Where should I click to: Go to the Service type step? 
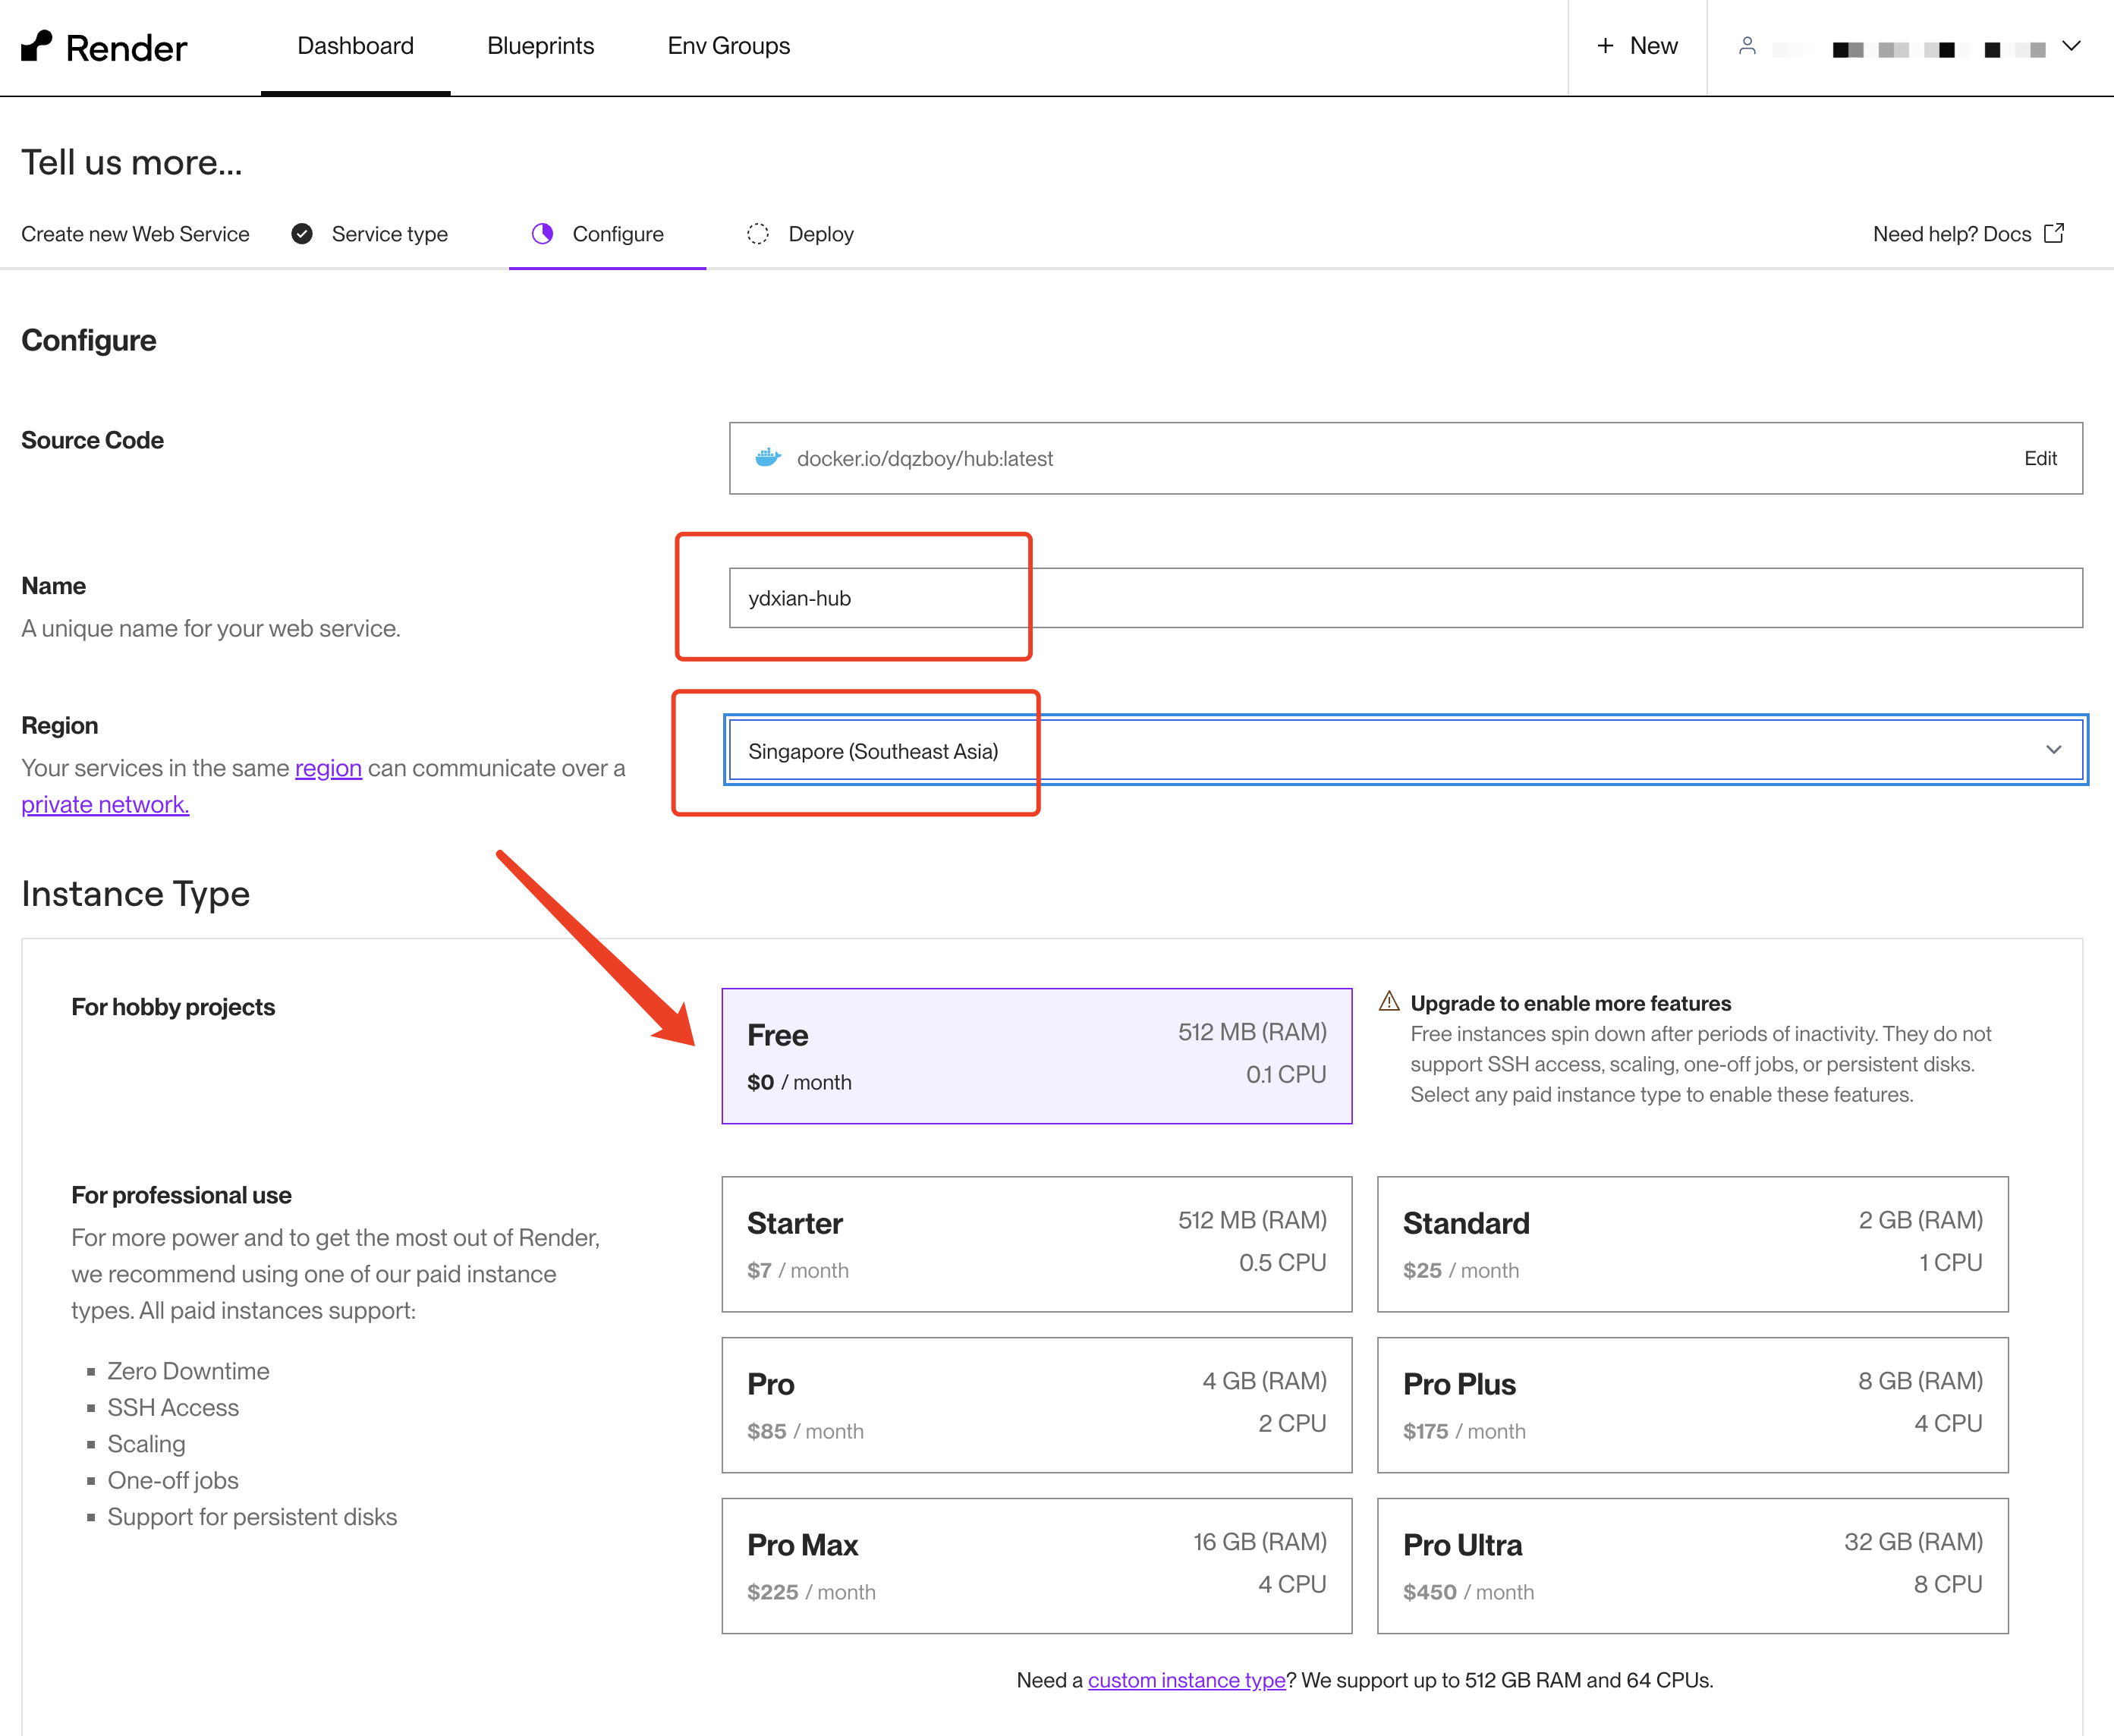pyautogui.click(x=370, y=234)
